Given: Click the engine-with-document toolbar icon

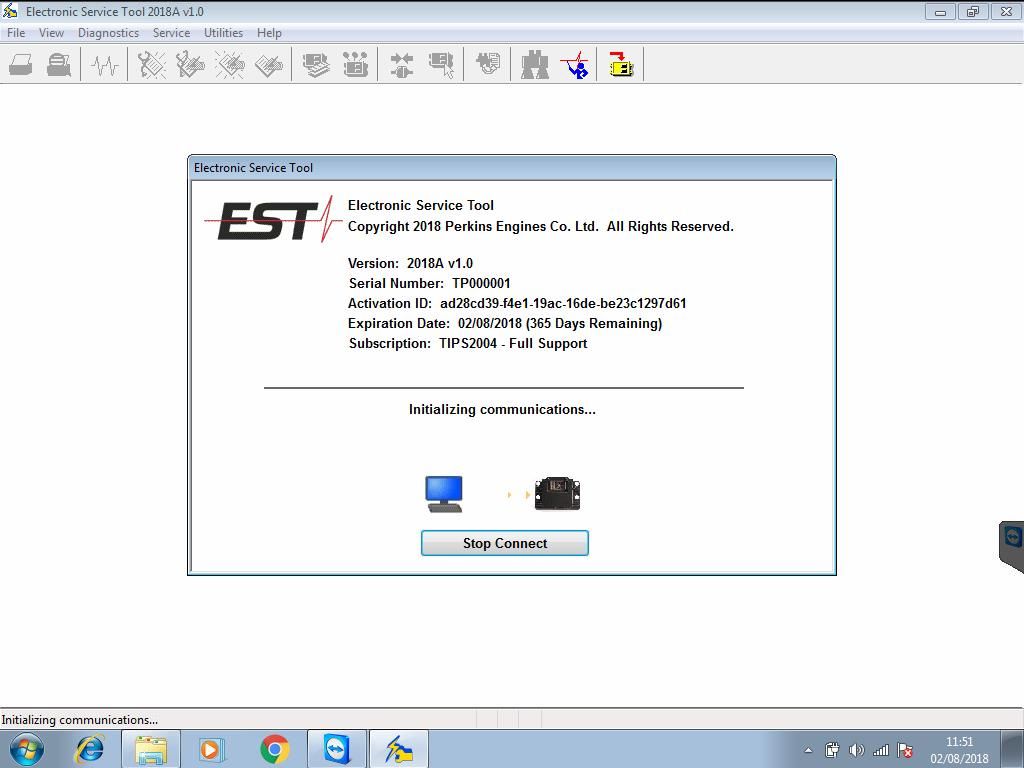Looking at the screenshot, I should coord(487,63).
